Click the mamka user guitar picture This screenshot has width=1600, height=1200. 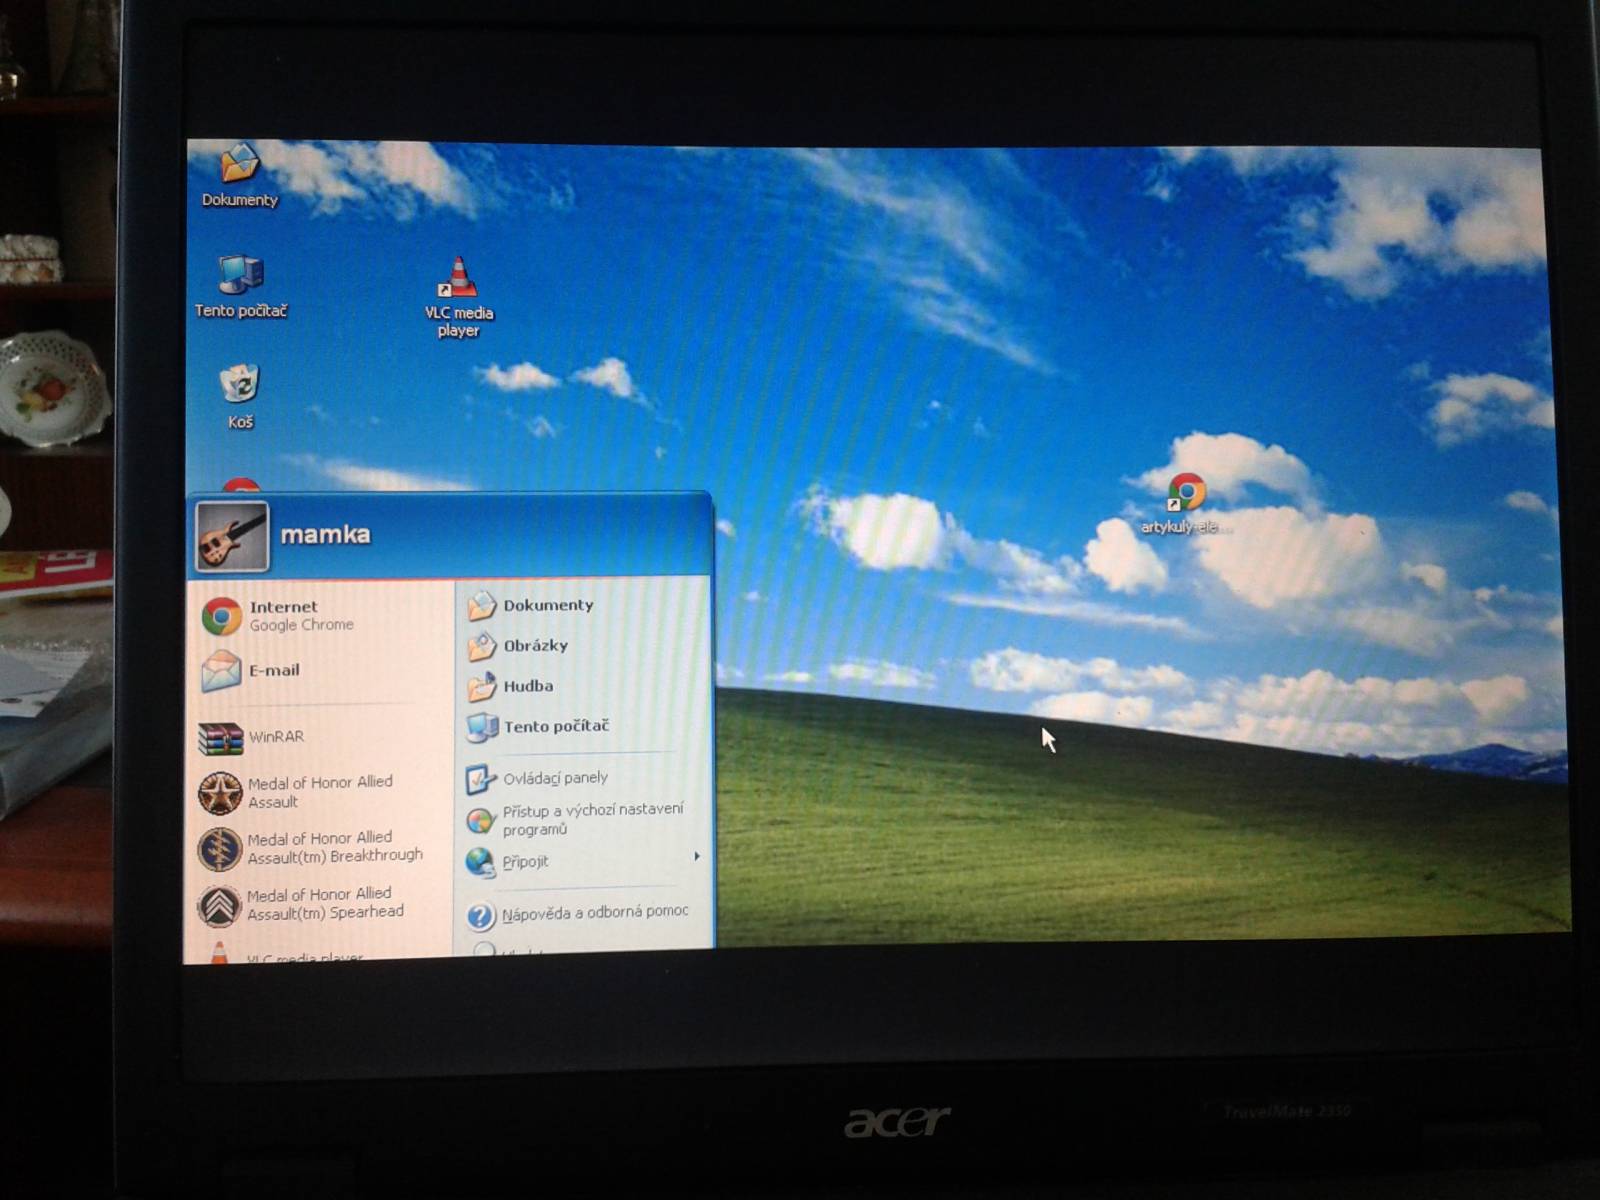click(x=232, y=536)
